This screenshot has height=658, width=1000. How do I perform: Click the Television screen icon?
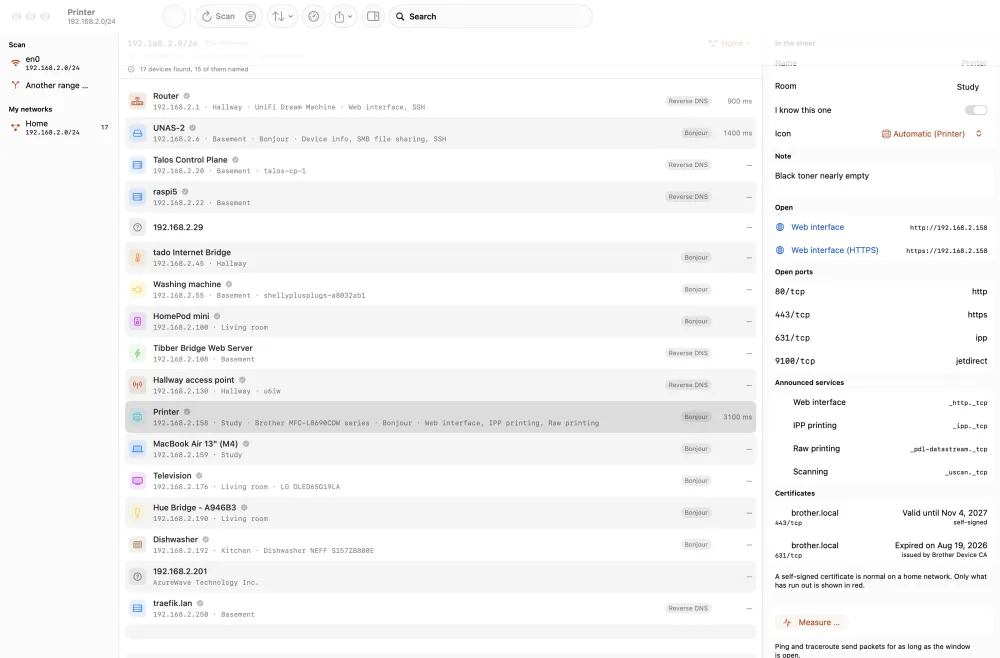point(137,480)
